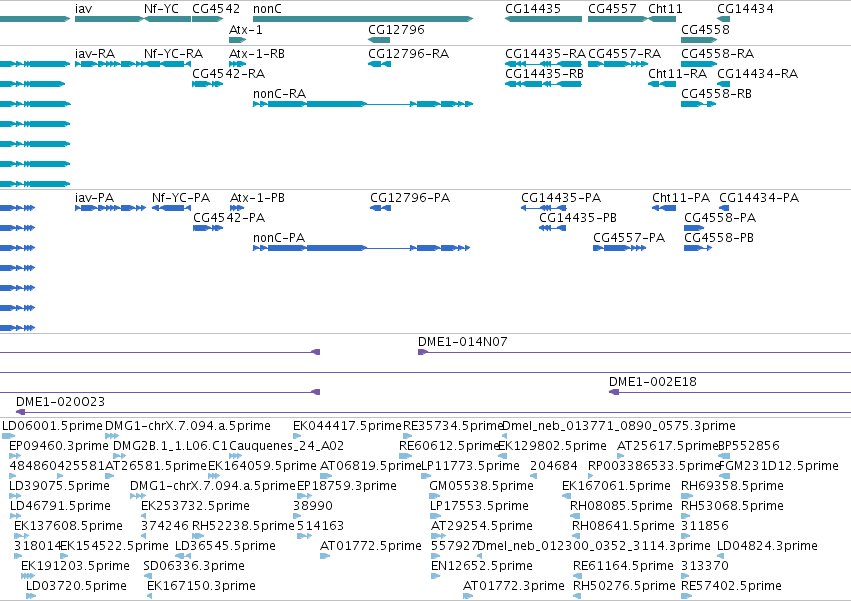Open the iav-RA transcript label
851x601 pixels.
(95, 54)
